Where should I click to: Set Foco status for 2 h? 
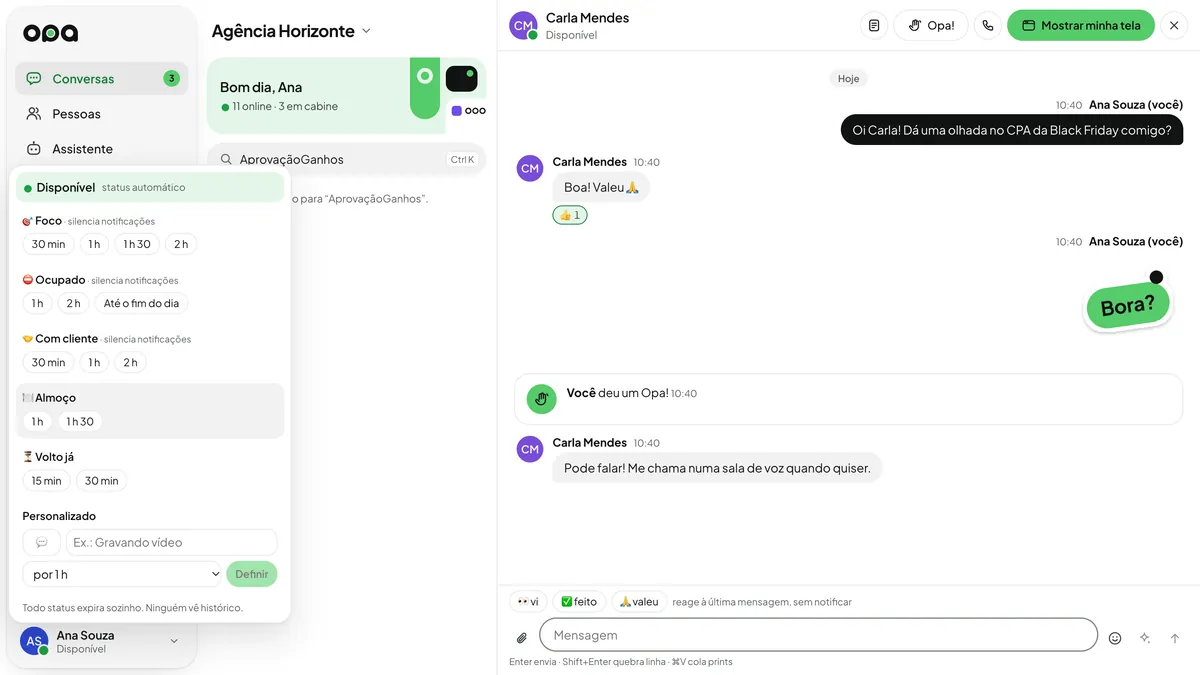181,244
